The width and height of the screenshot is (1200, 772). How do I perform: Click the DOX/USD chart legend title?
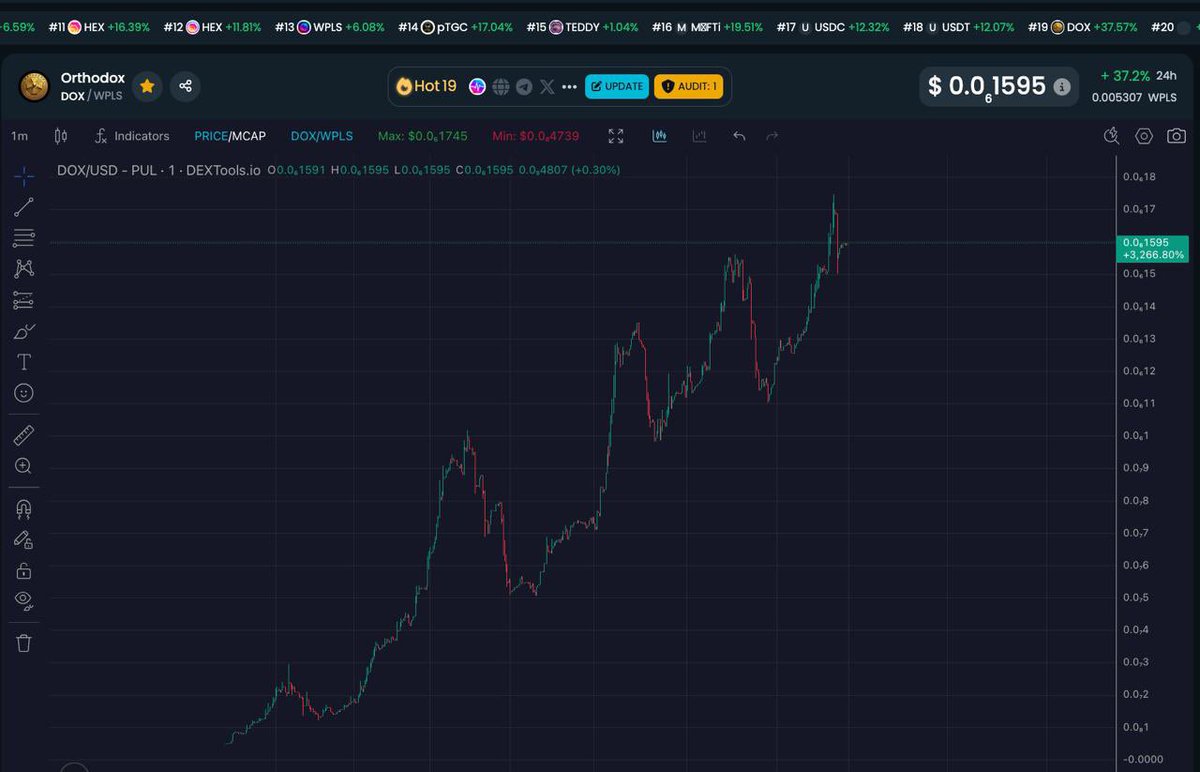[159, 171]
